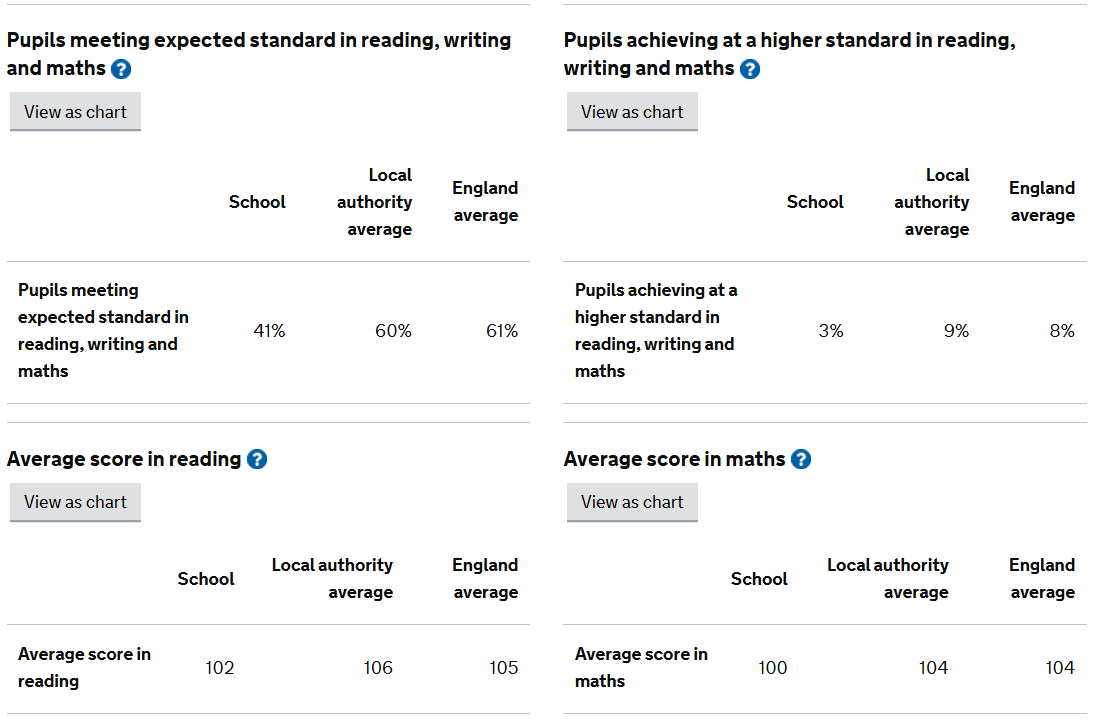Click the England reading average of 105
Screen dimensions: 1093x726
click(x=503, y=668)
